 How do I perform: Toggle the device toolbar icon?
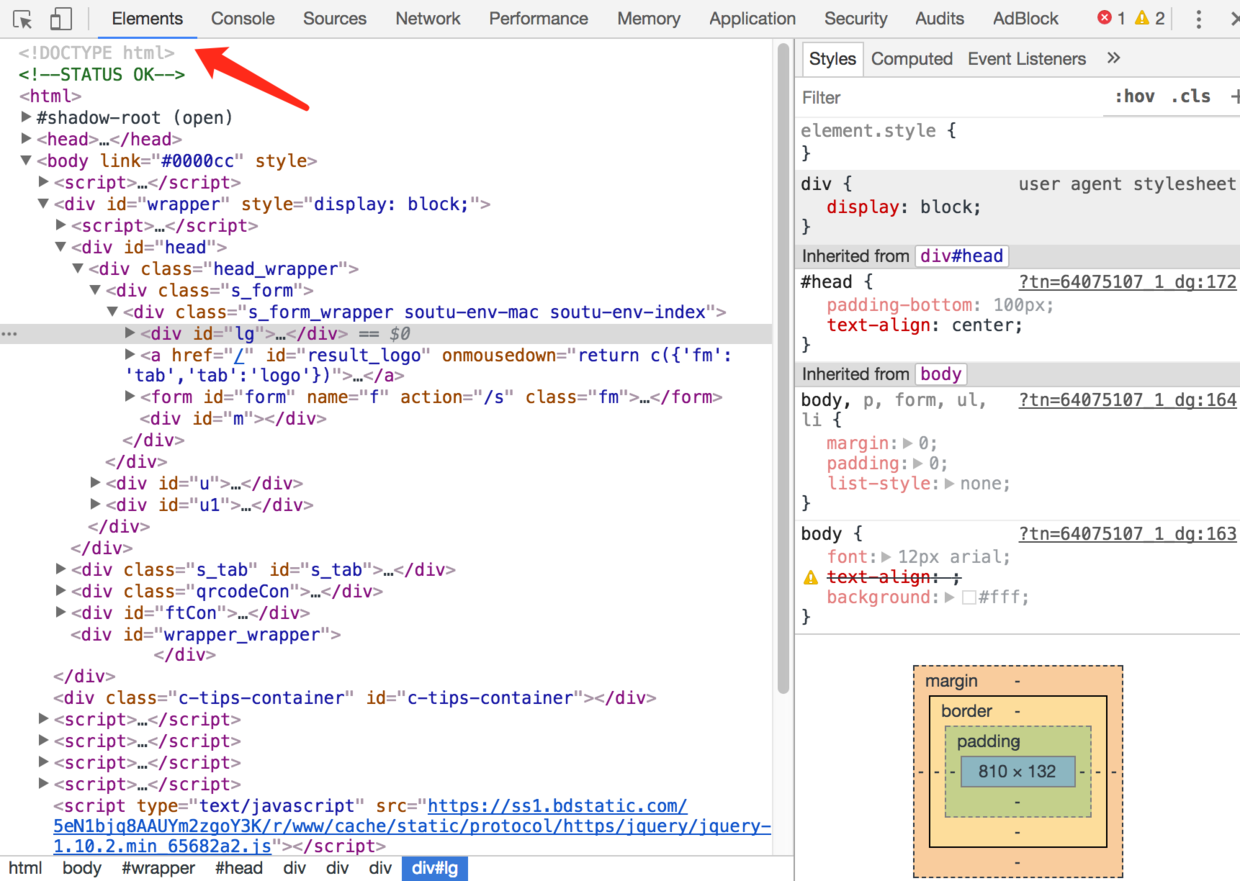click(61, 19)
